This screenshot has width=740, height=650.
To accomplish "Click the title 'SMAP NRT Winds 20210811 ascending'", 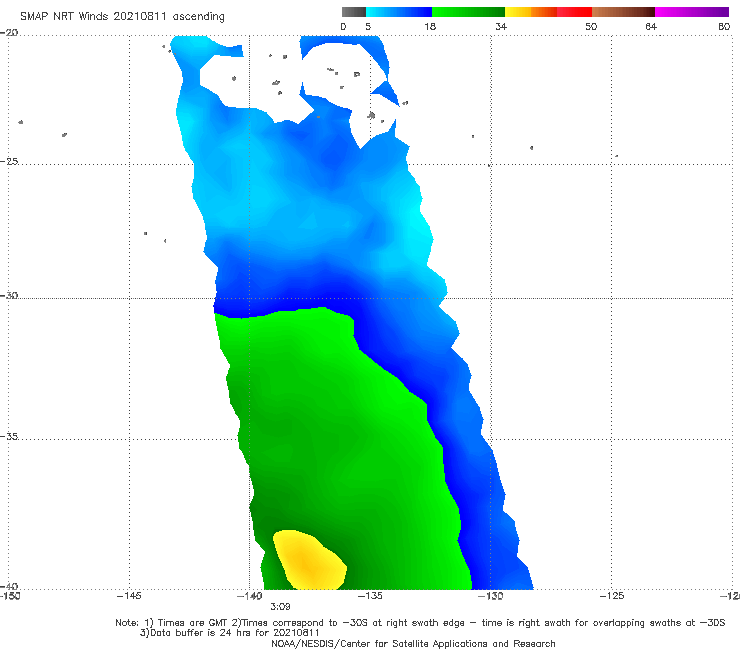I will [122, 17].
